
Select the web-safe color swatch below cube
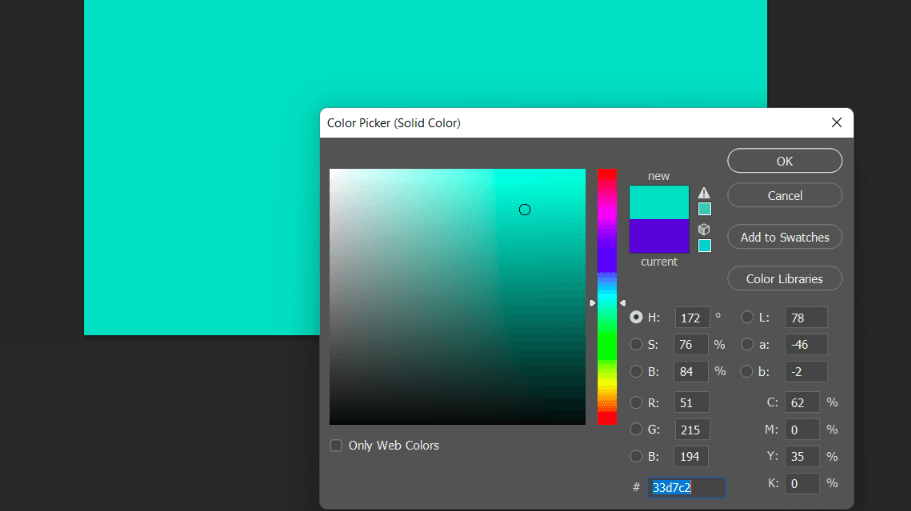pos(704,245)
